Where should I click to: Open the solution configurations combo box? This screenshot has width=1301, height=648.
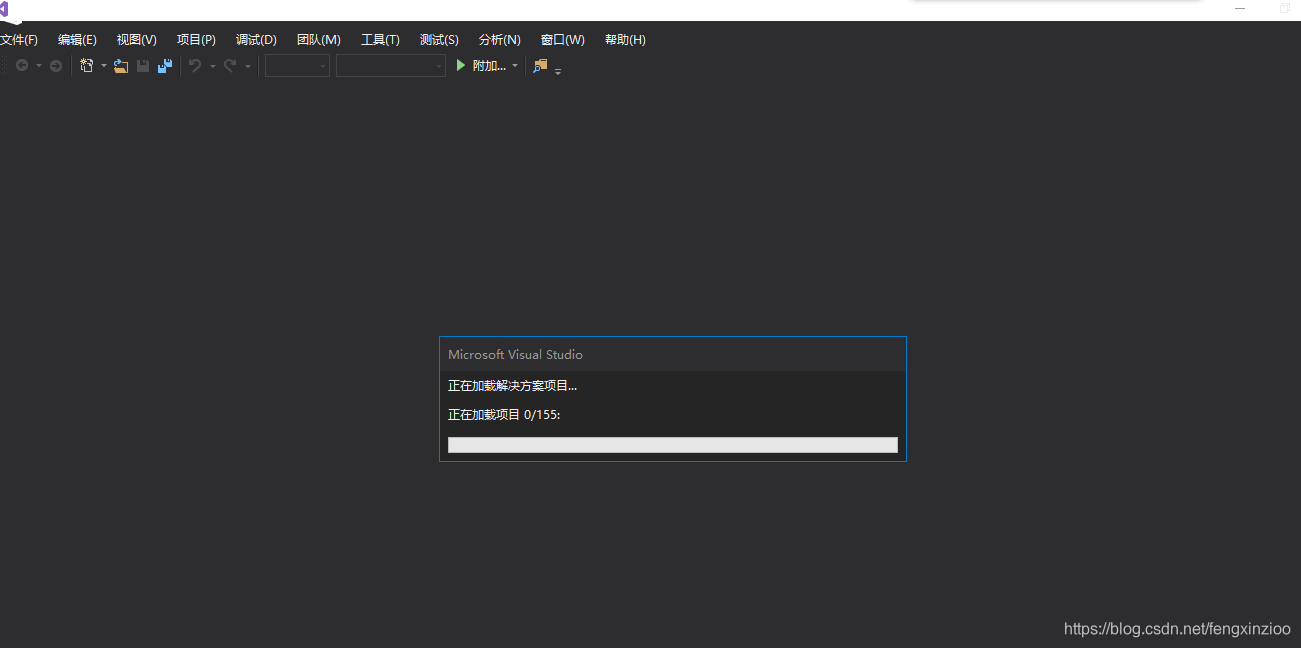click(x=297, y=66)
